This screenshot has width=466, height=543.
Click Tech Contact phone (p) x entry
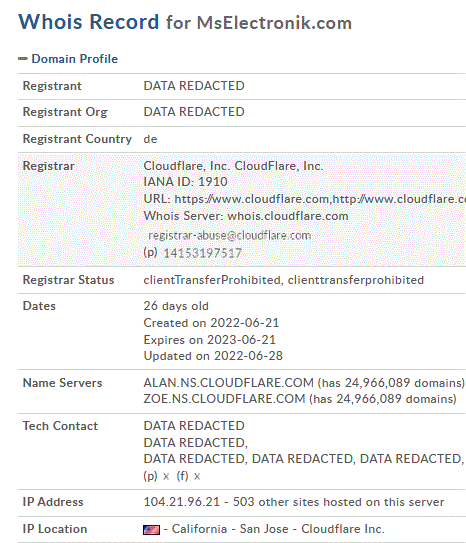point(156,477)
